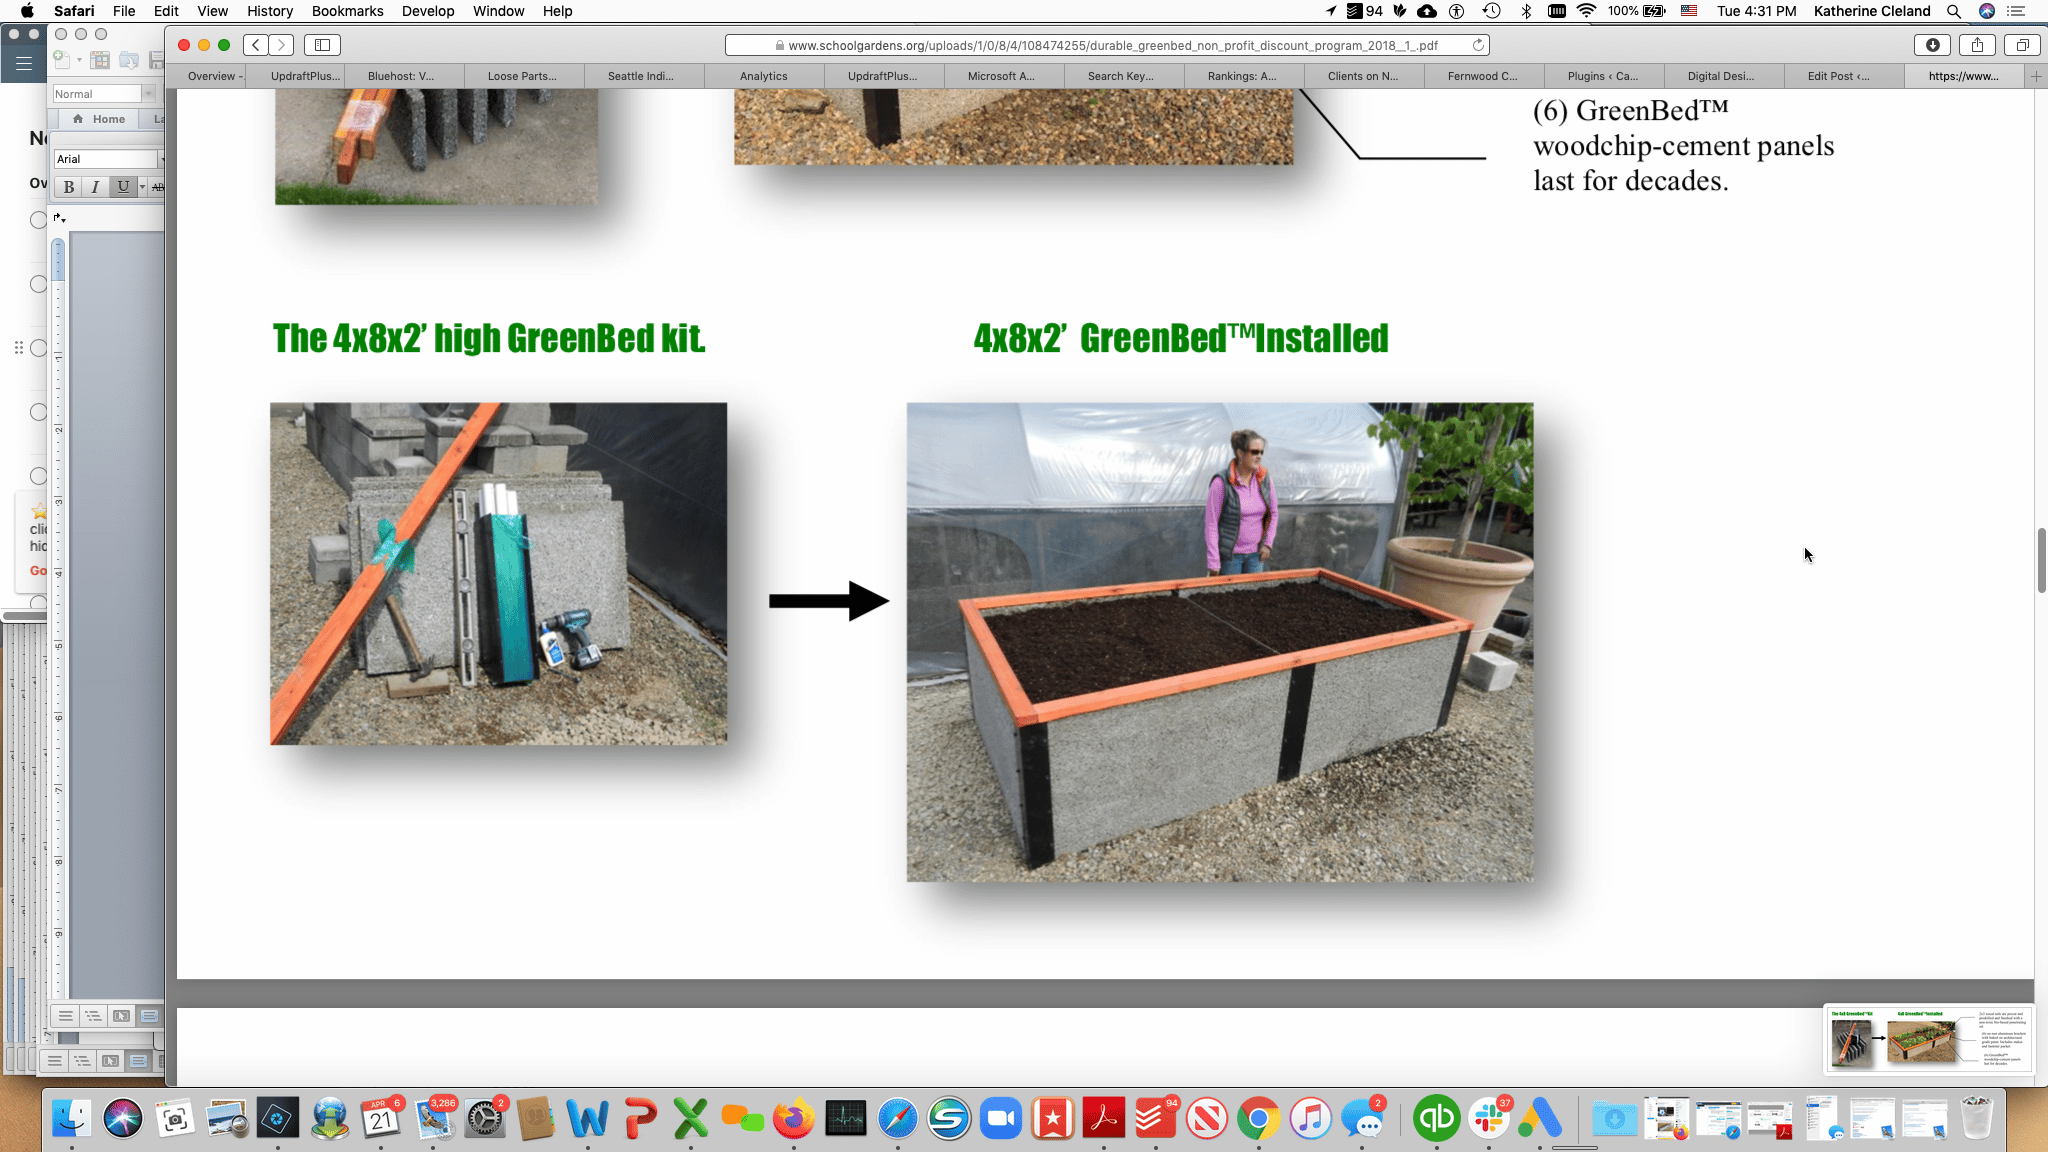Open History menu
Screen dimensions: 2048x1152
tap(270, 11)
